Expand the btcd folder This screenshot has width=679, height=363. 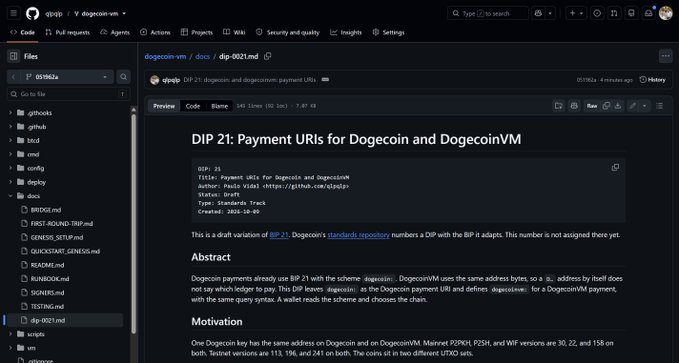coord(10,141)
